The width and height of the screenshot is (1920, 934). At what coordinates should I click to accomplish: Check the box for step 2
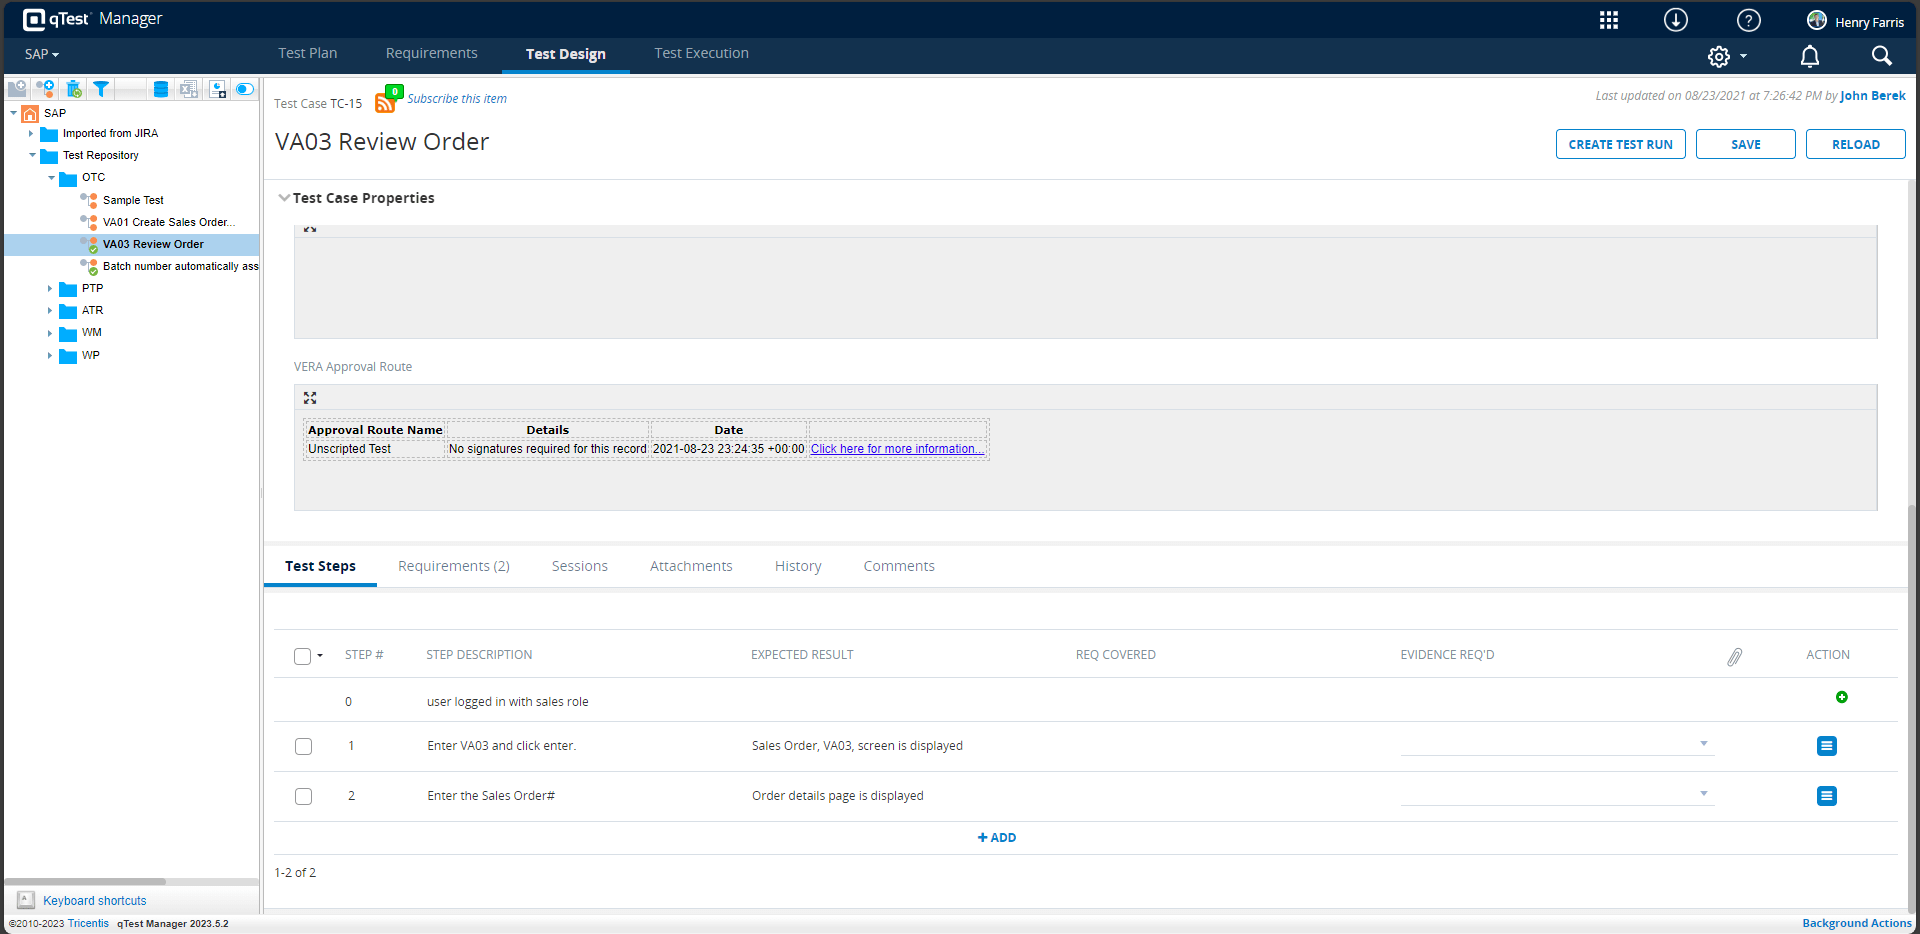[x=303, y=796]
